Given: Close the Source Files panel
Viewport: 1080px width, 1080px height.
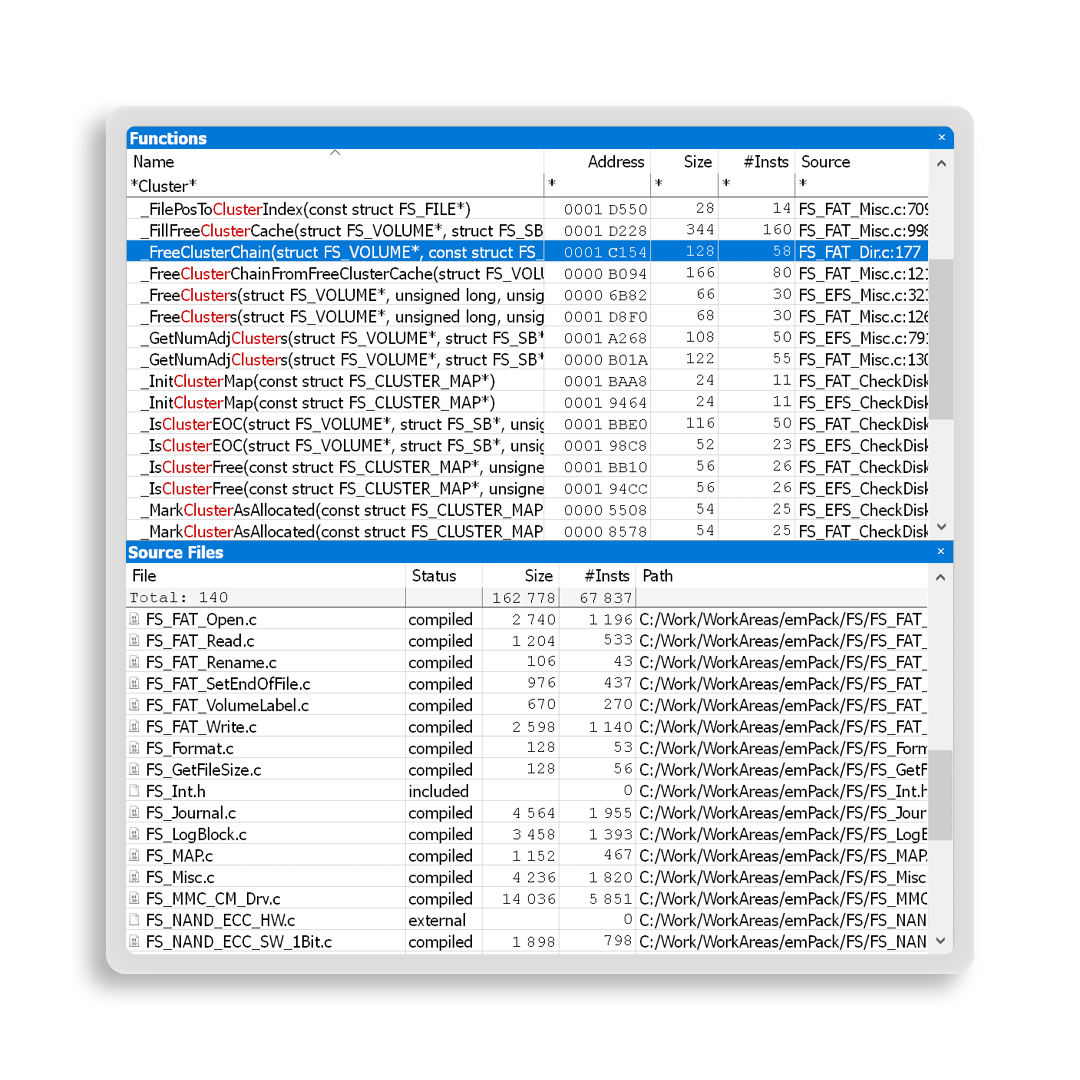Looking at the screenshot, I should click(x=941, y=552).
